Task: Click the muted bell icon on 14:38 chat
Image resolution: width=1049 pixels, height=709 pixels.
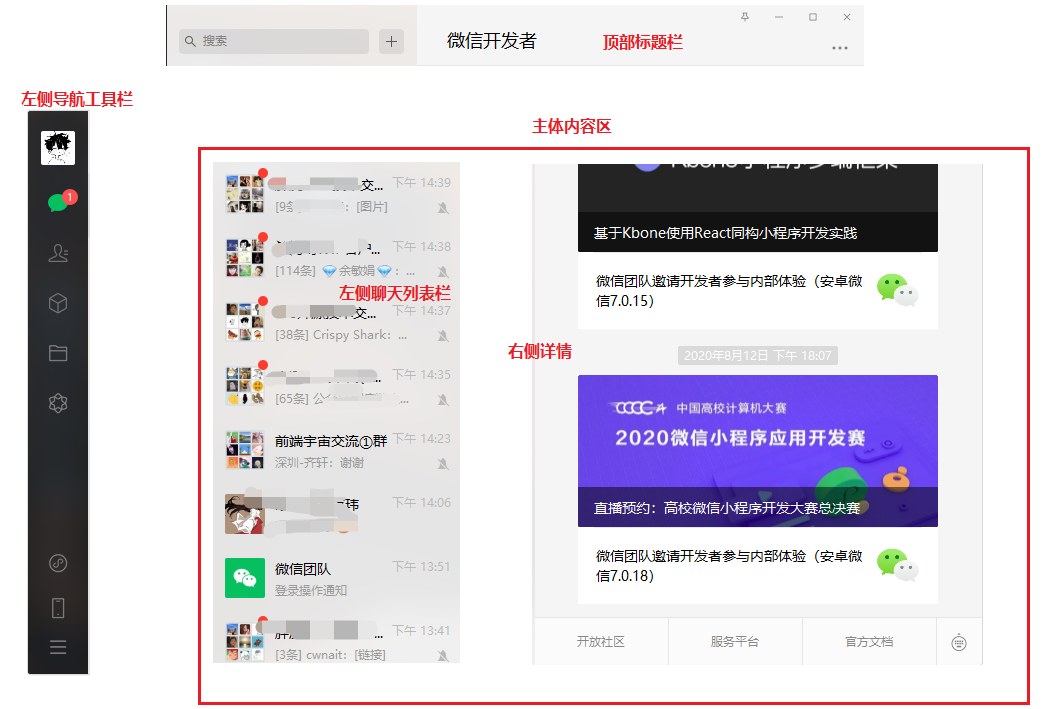Action: [443, 272]
